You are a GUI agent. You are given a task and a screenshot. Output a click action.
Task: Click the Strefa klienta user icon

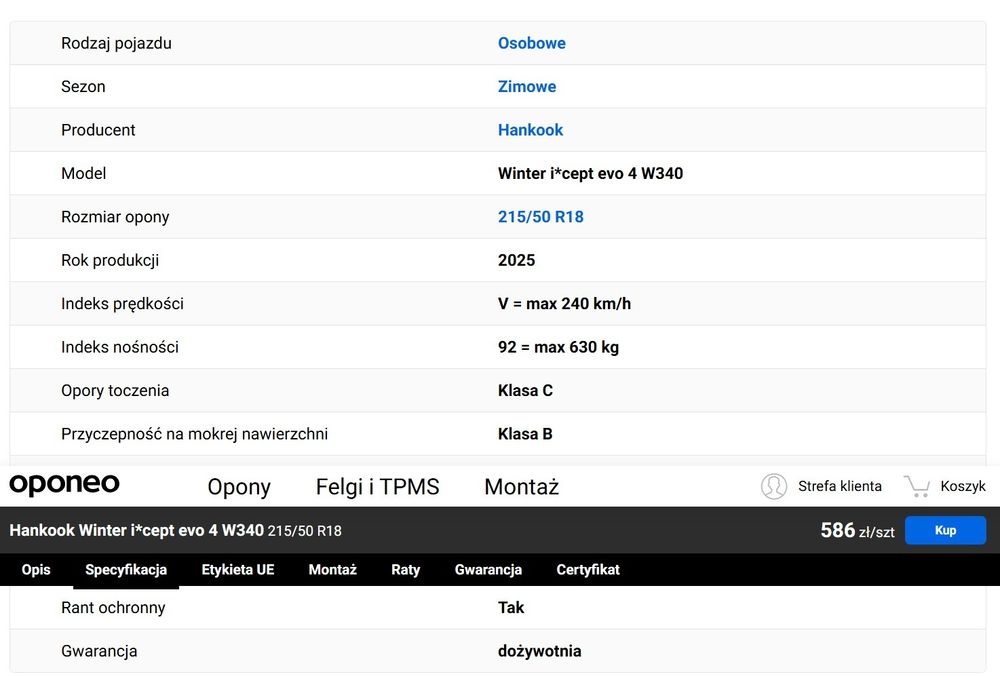click(774, 486)
